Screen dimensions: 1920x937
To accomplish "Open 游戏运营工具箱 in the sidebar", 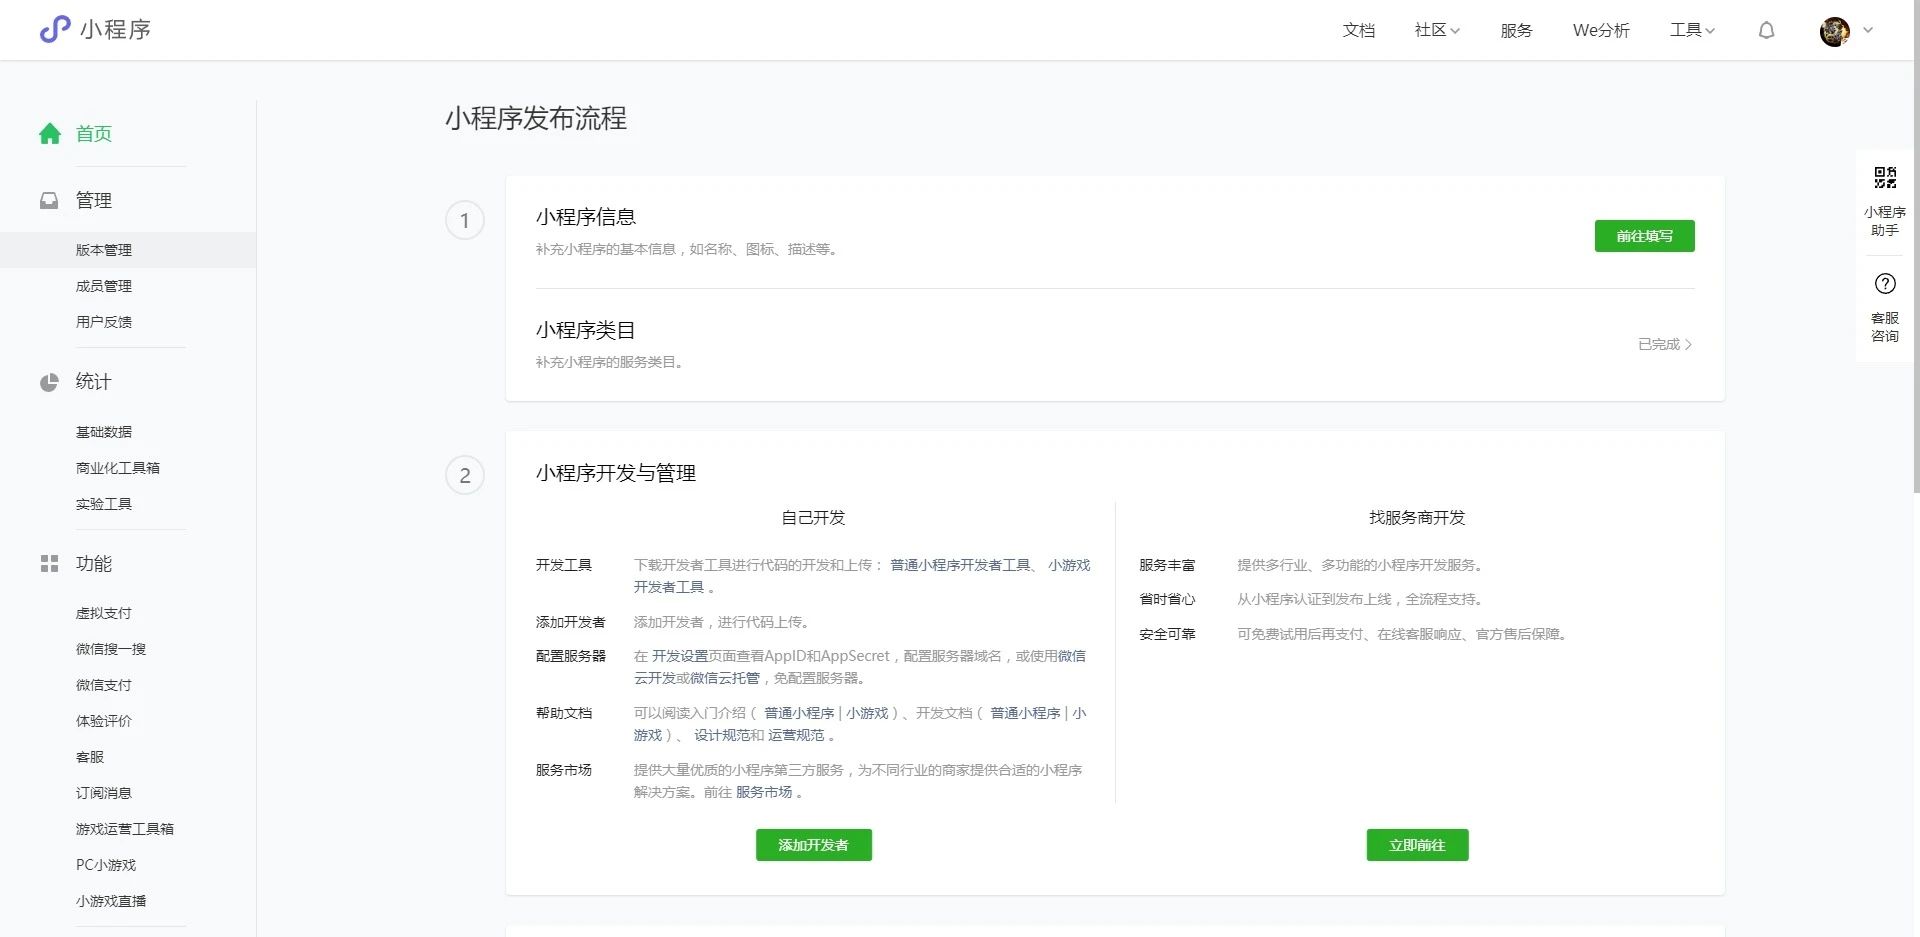I will [125, 829].
